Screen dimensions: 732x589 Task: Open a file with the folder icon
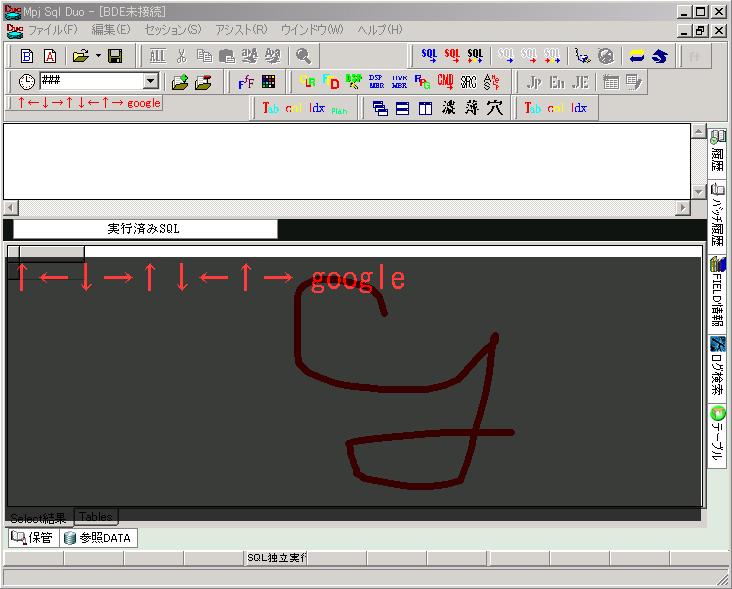(x=81, y=56)
